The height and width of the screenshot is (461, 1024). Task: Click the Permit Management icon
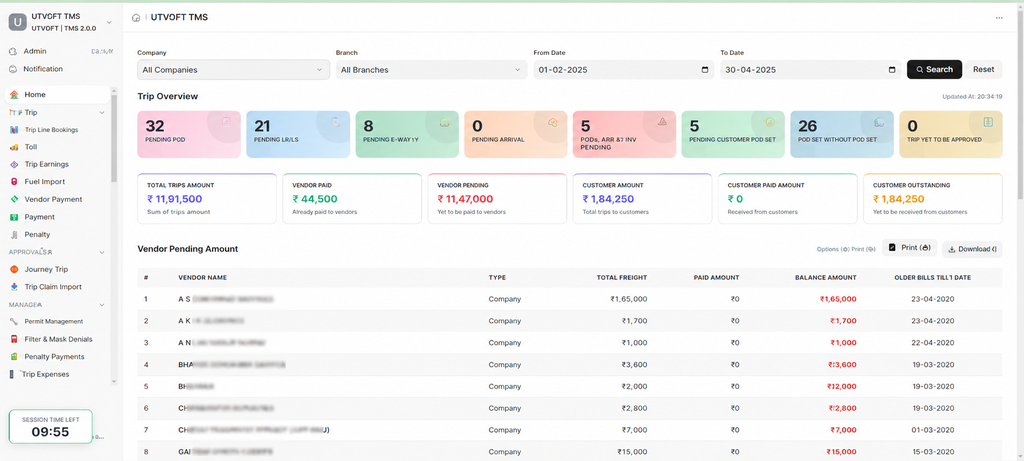[x=14, y=321]
